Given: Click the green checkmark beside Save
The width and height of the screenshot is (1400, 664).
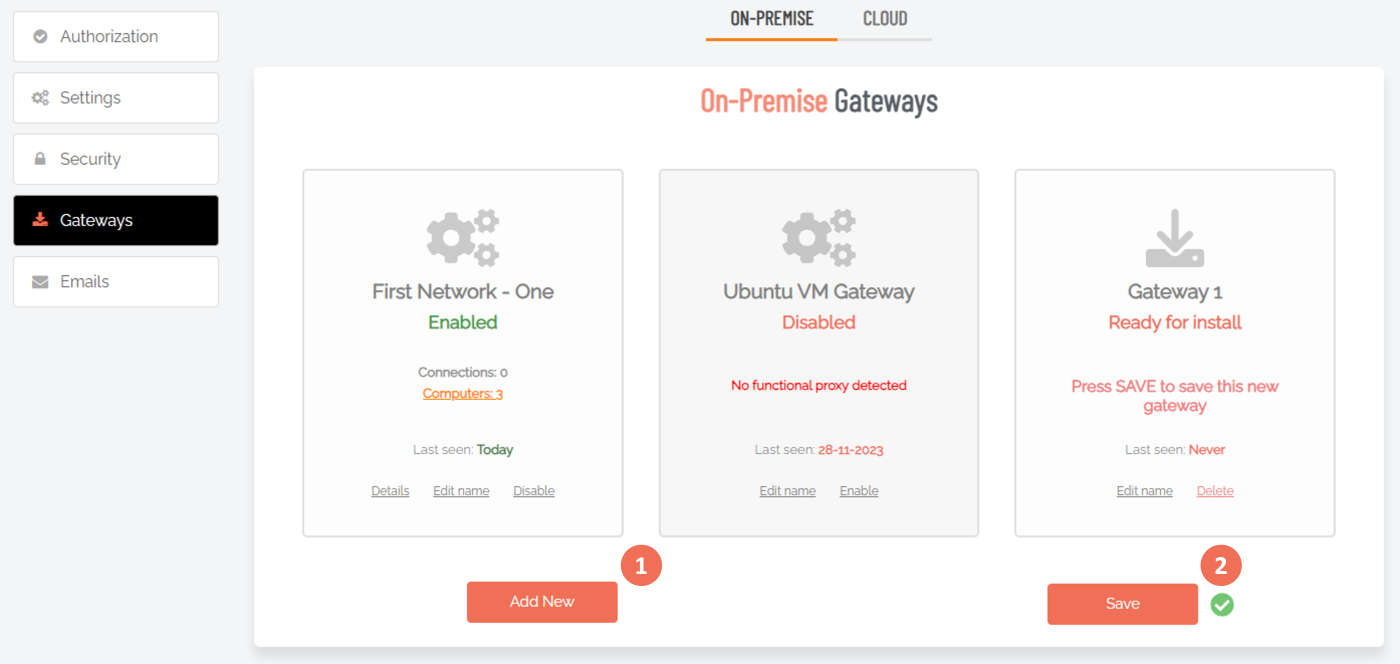Looking at the screenshot, I should [x=1222, y=604].
